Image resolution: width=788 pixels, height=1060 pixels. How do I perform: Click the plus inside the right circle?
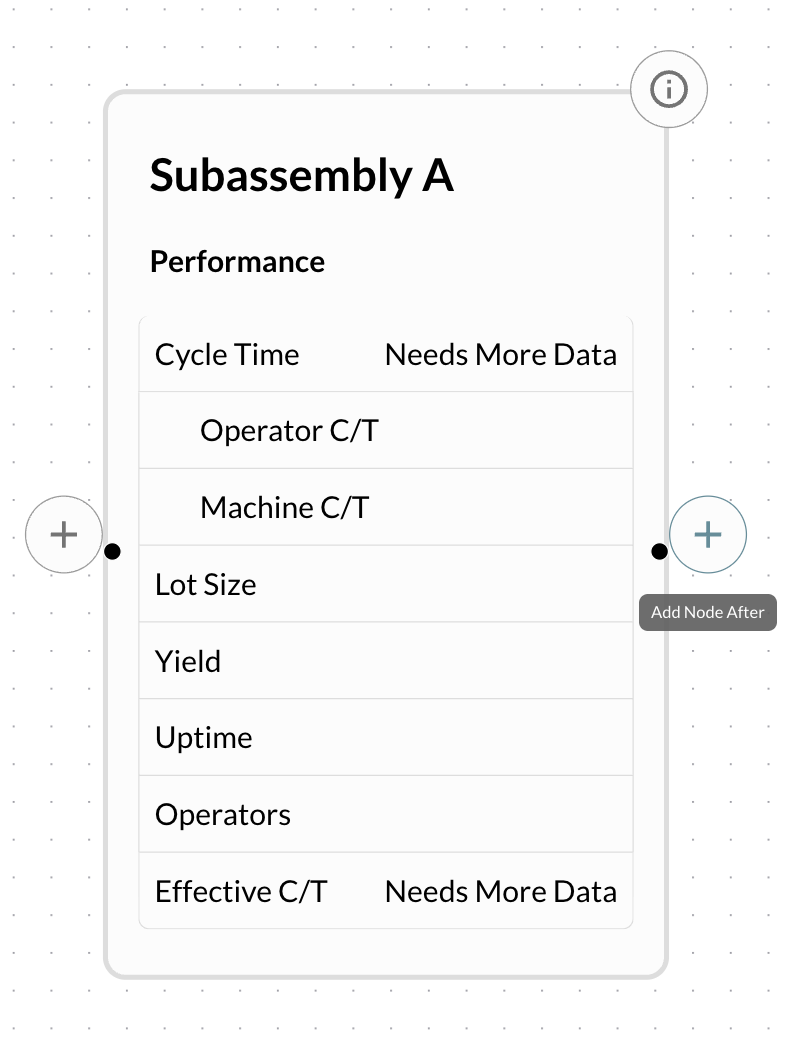point(707,534)
